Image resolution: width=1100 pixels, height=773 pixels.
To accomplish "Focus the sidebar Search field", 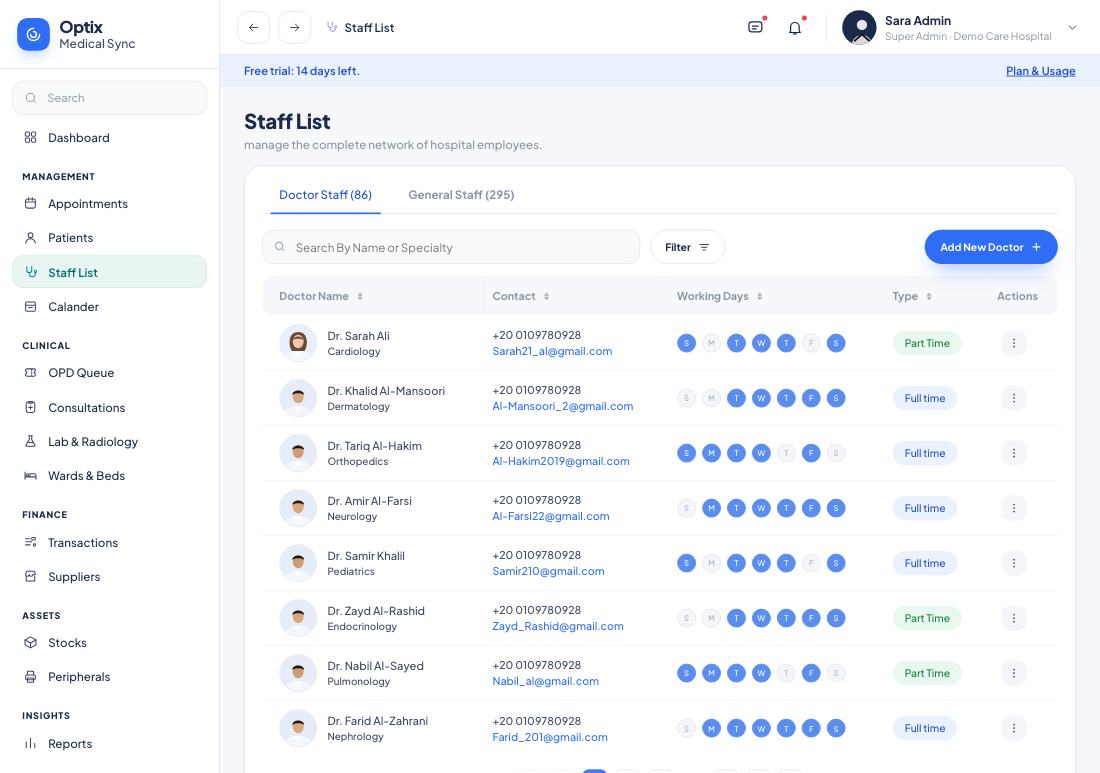I will pos(109,98).
